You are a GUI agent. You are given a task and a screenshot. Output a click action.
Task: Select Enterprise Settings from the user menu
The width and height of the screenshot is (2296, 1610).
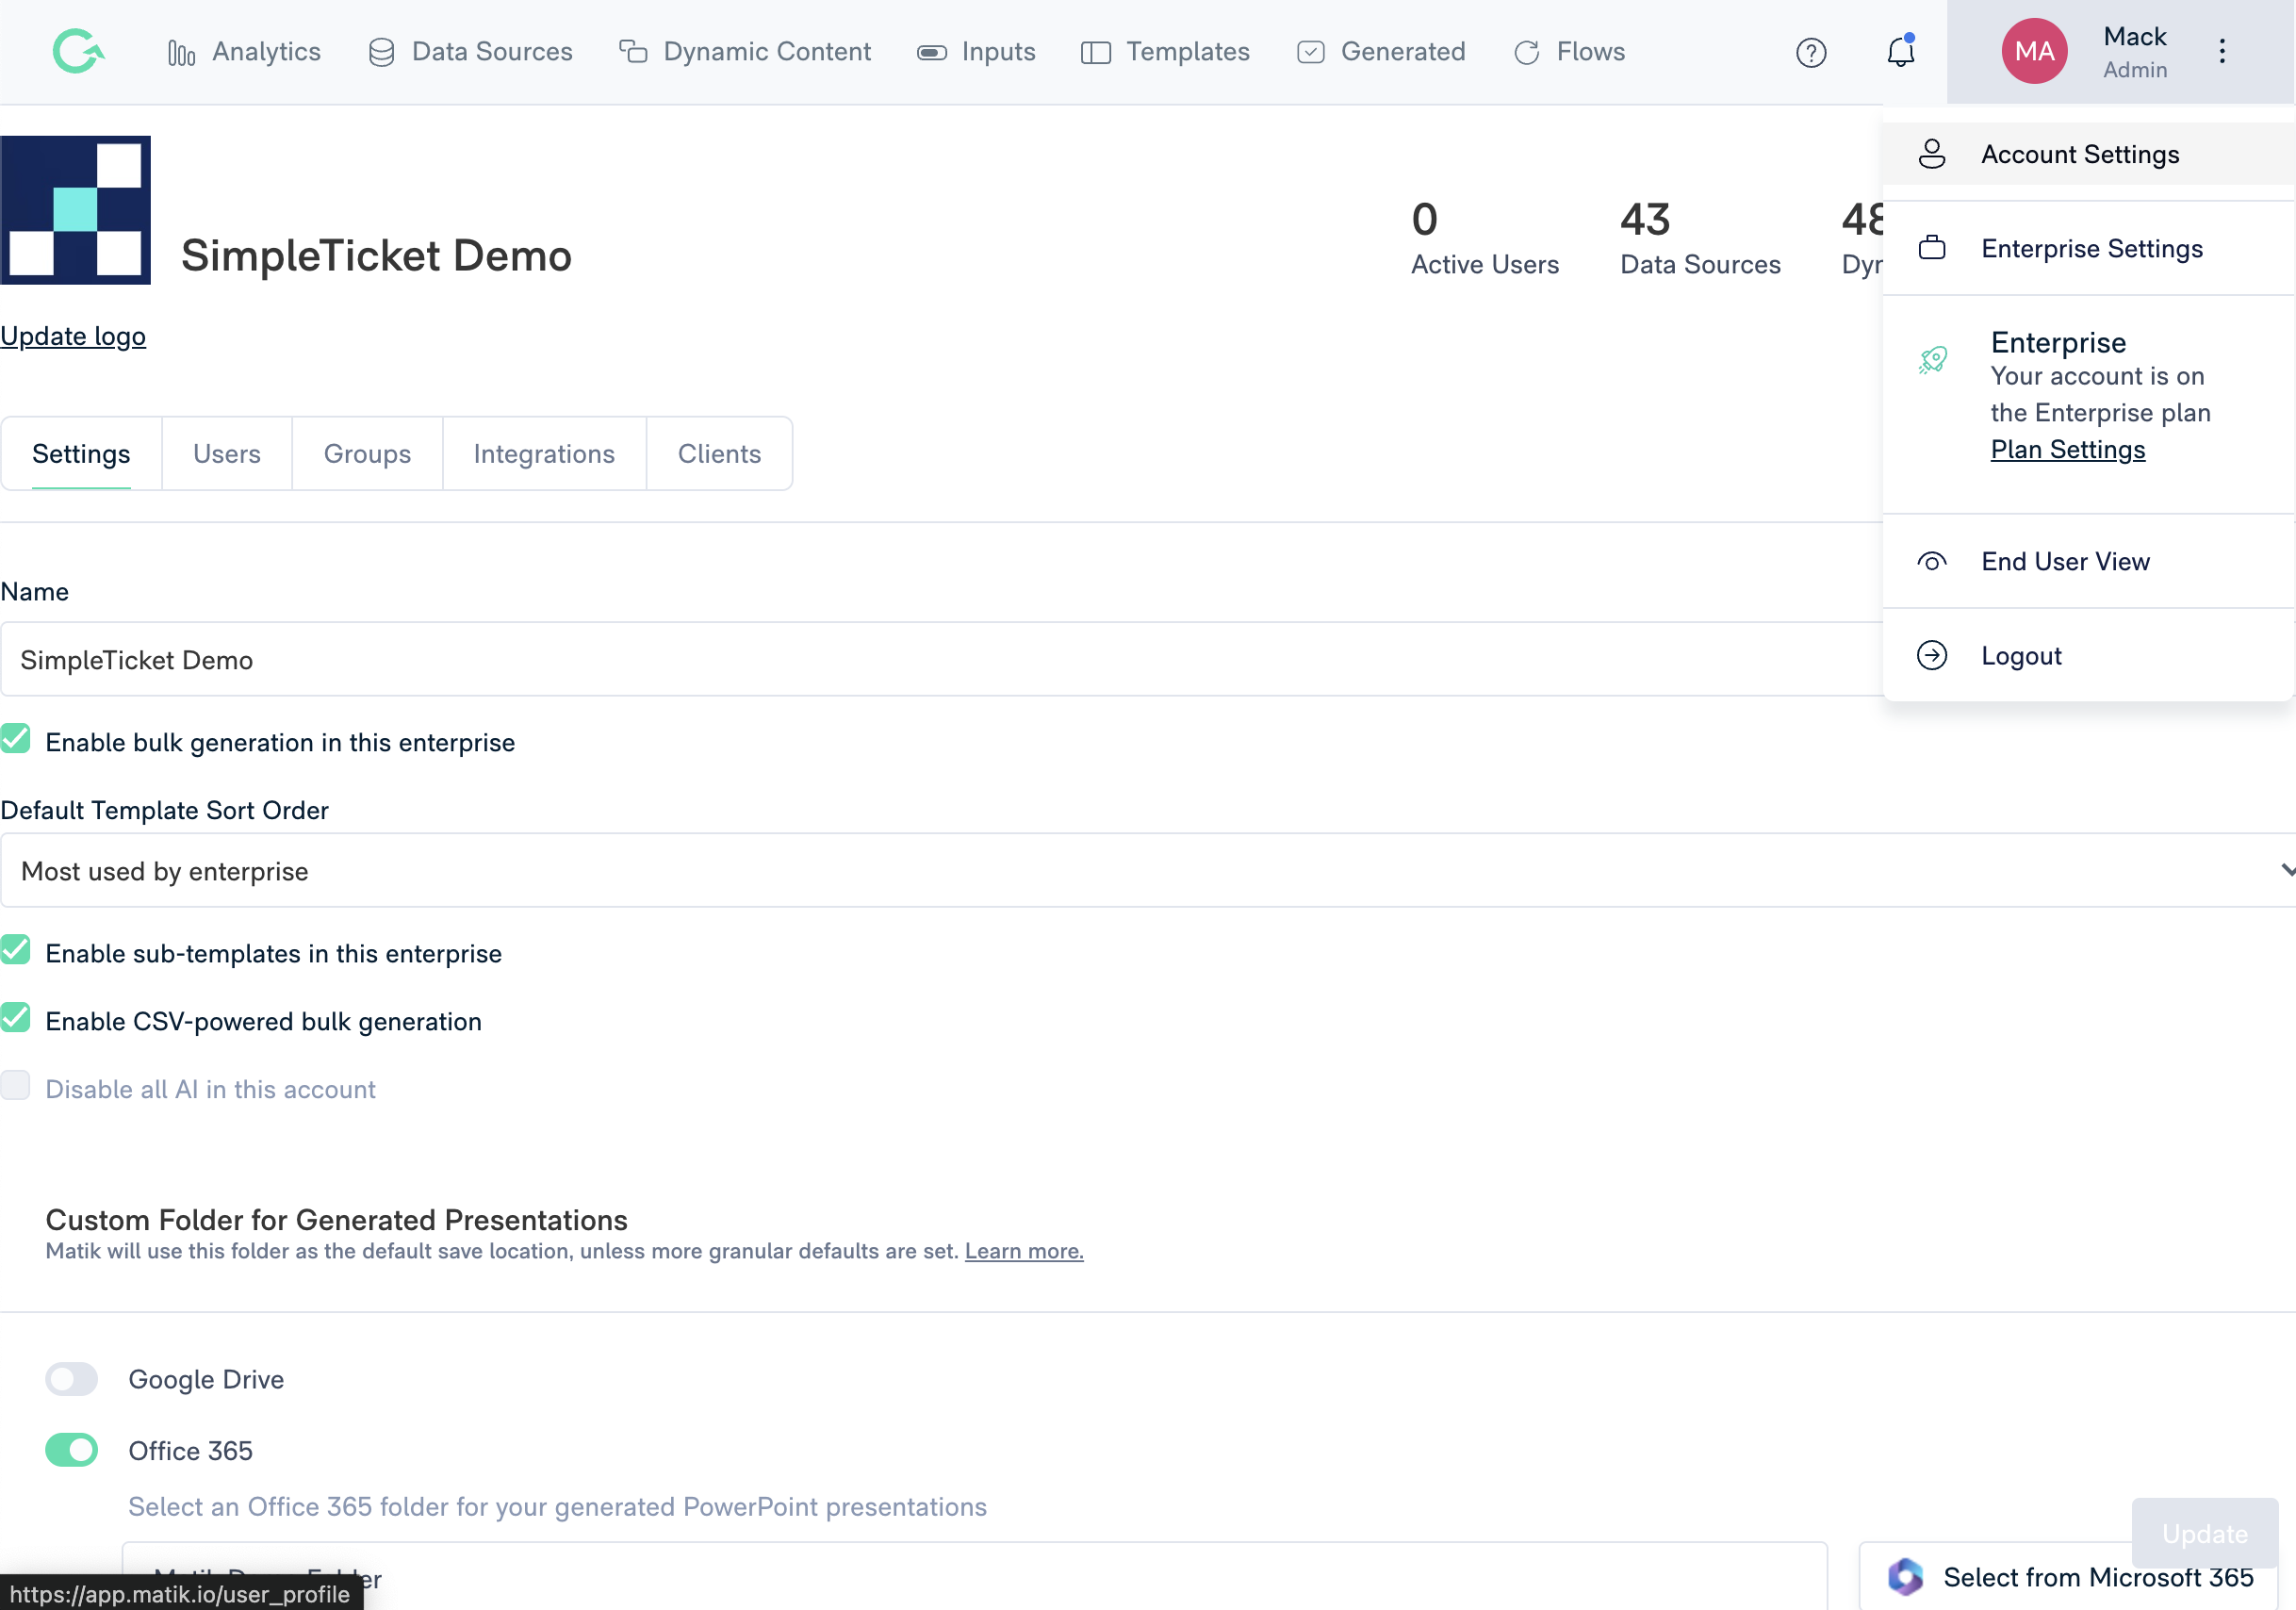pos(2091,249)
